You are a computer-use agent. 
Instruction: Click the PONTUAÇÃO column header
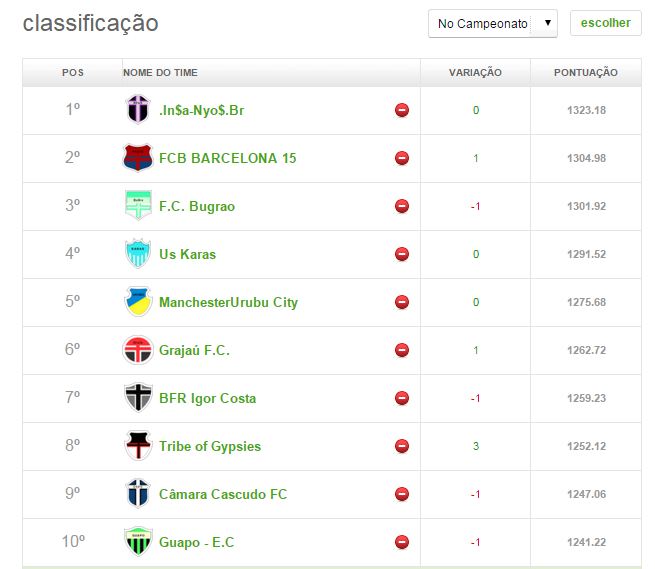[x=585, y=72]
